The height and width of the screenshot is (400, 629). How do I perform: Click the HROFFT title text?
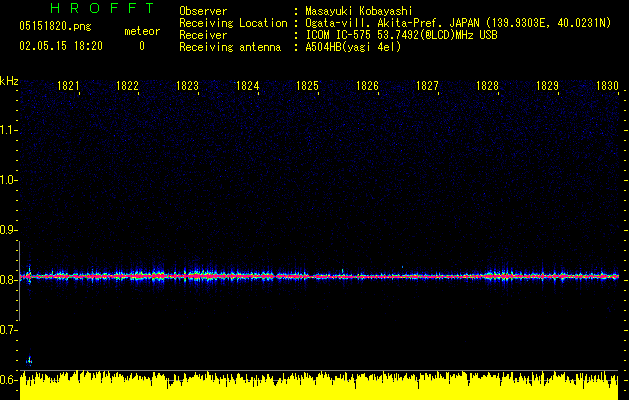[102, 8]
